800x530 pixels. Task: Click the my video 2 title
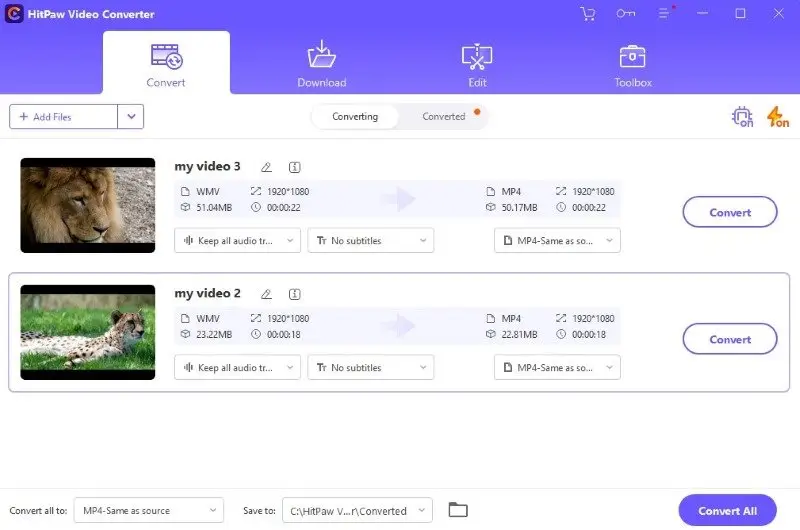click(207, 293)
